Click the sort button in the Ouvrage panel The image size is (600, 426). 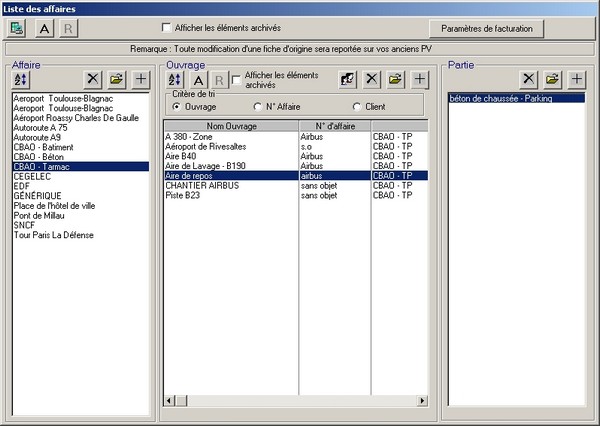click(x=175, y=79)
